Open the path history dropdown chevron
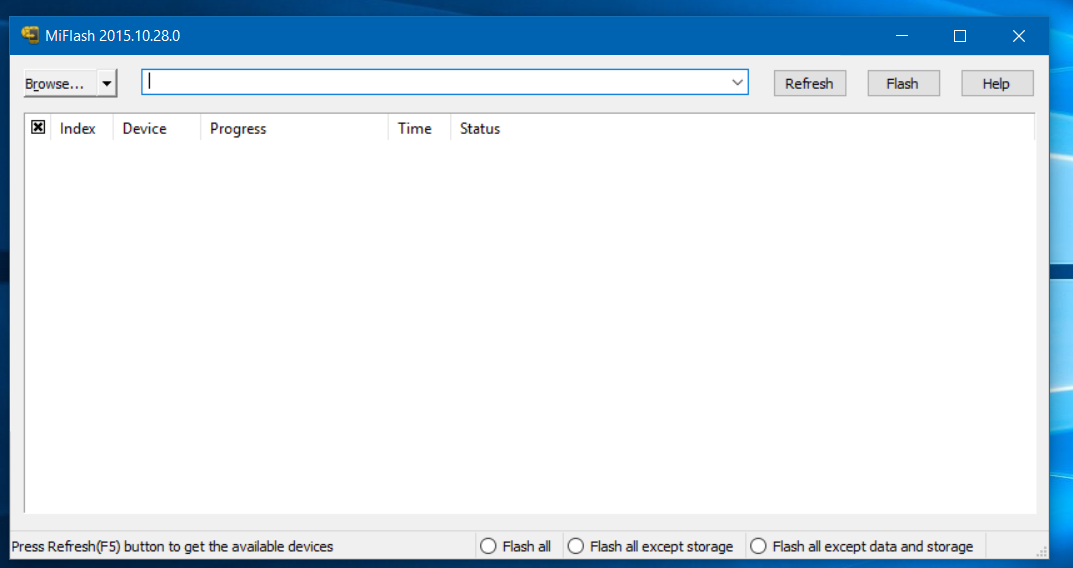Screen dimensions: 1073x568 (x=737, y=82)
